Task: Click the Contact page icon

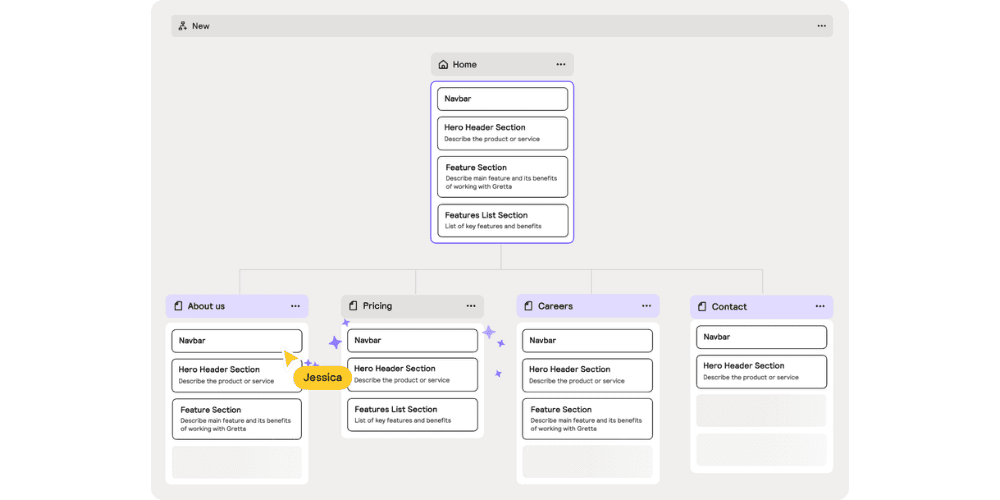Action: pos(702,307)
